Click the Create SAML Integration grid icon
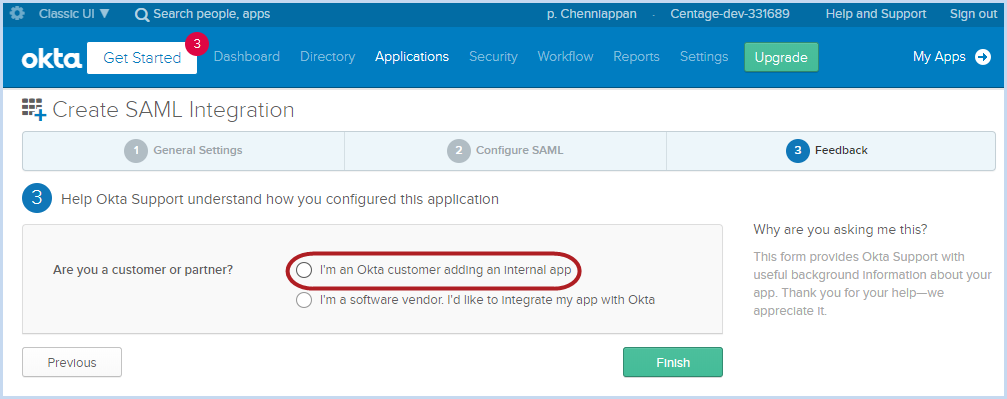The image size is (1007, 399). 34,110
